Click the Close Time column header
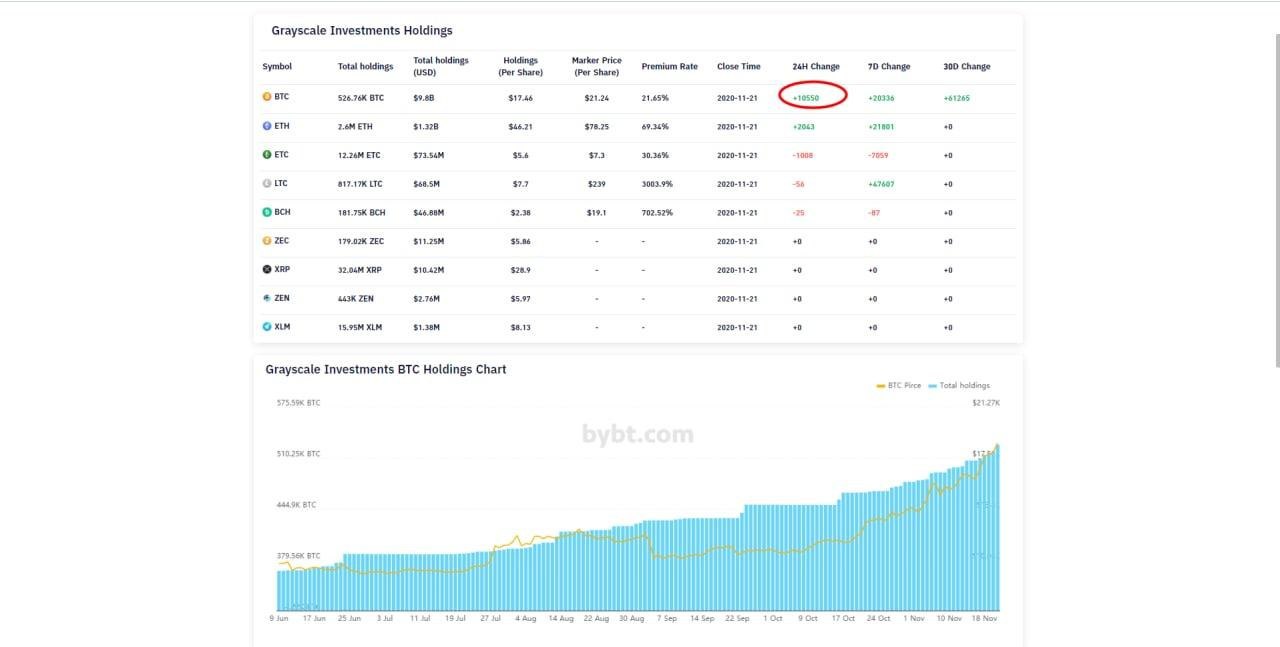 click(x=739, y=67)
